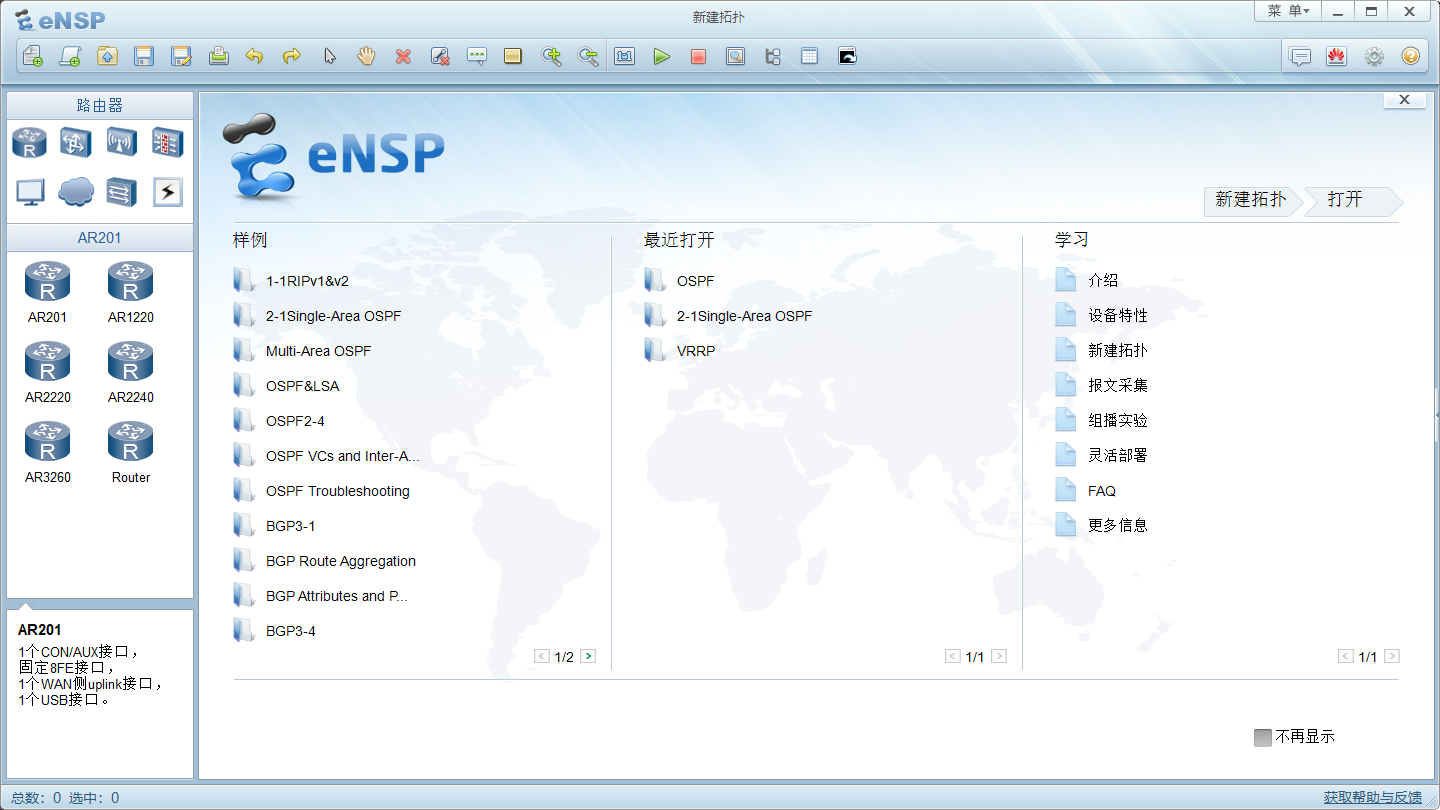The height and width of the screenshot is (810, 1440).
Task: Pick the AR1220 router device
Action: tap(130, 292)
